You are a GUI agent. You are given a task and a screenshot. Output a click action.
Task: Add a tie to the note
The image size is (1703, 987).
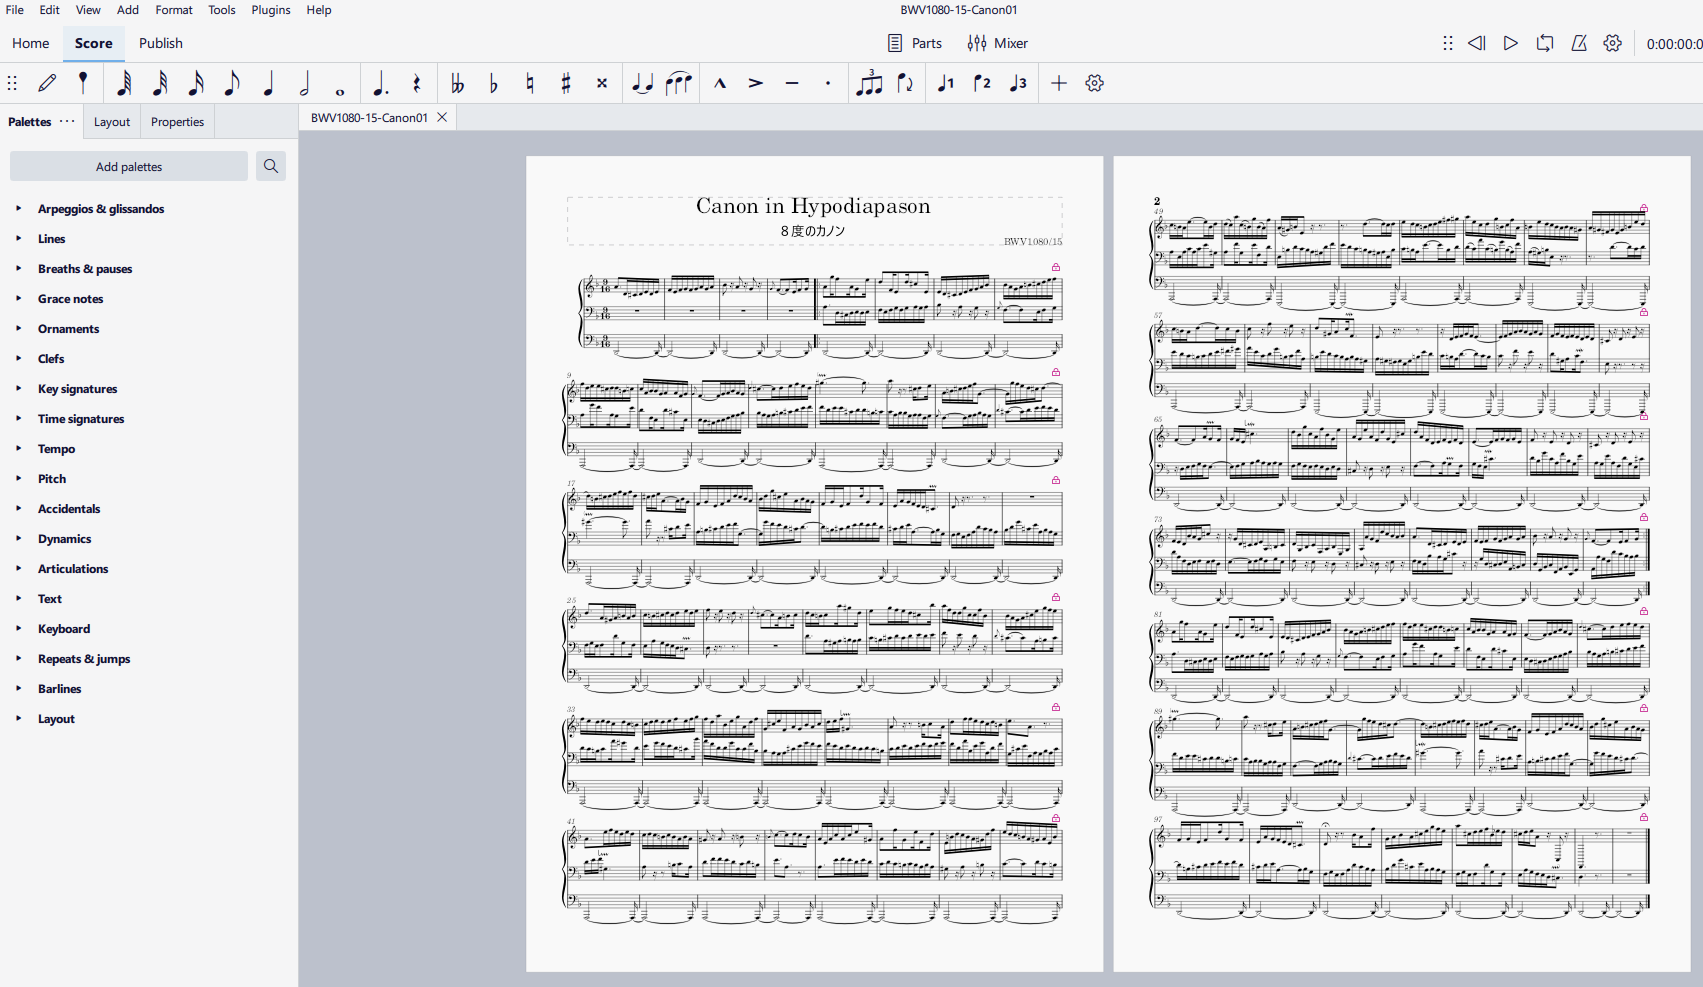(642, 83)
